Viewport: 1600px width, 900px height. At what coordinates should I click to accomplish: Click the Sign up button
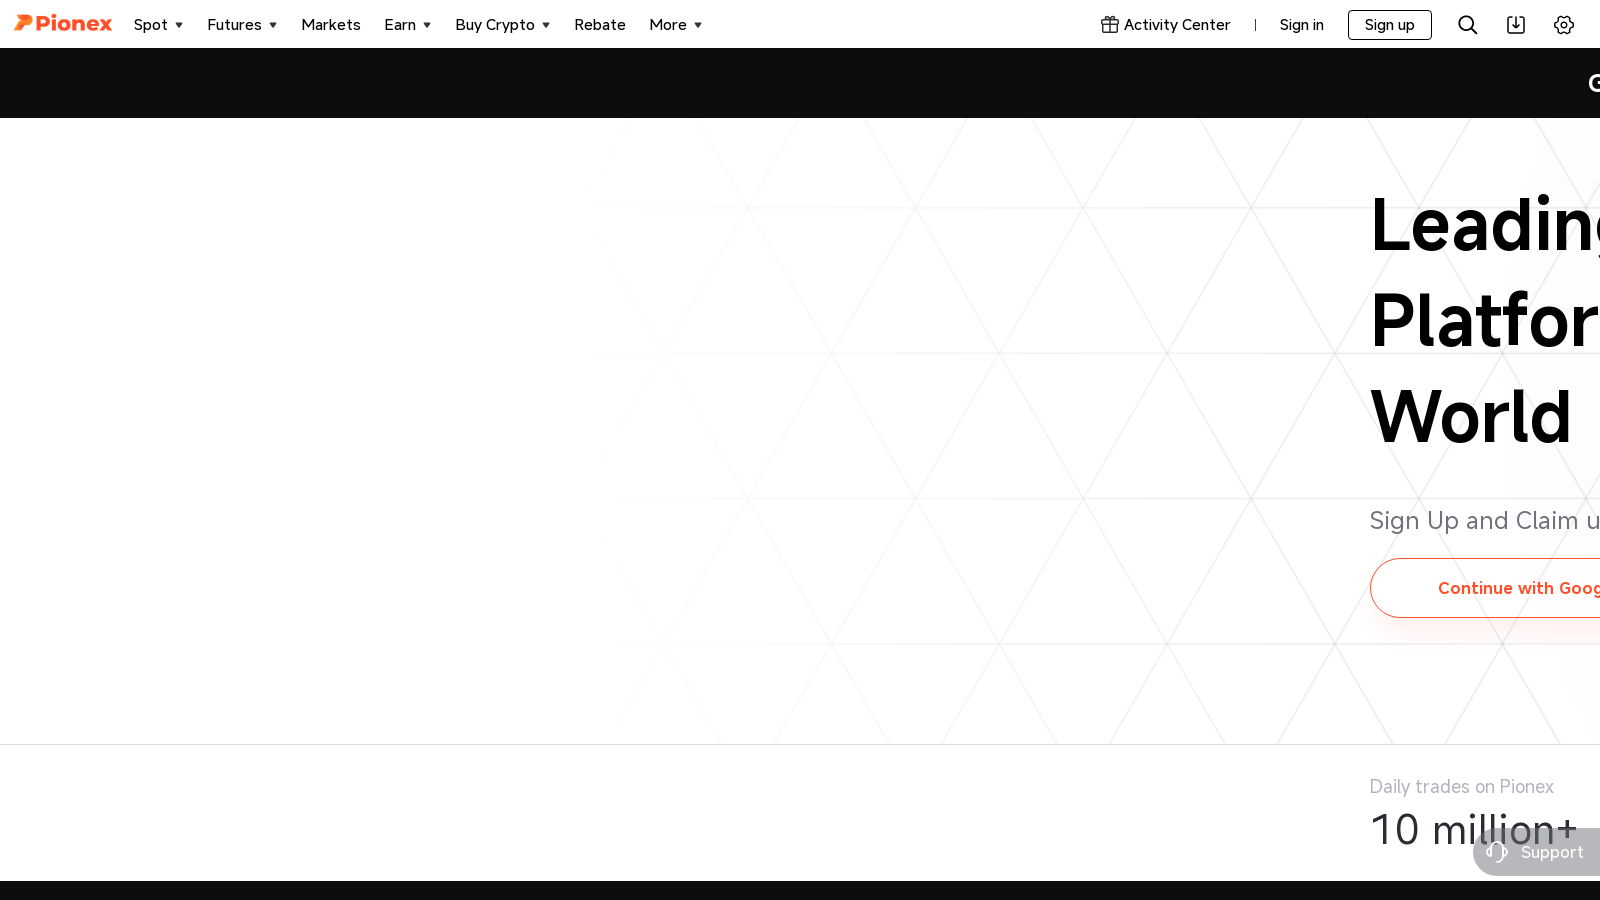point(1389,25)
